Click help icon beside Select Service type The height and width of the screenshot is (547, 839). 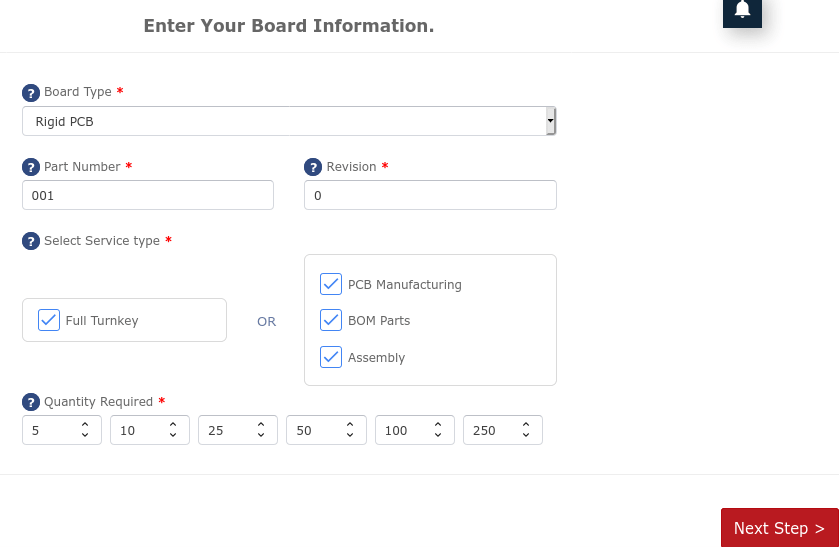pyautogui.click(x=31, y=242)
